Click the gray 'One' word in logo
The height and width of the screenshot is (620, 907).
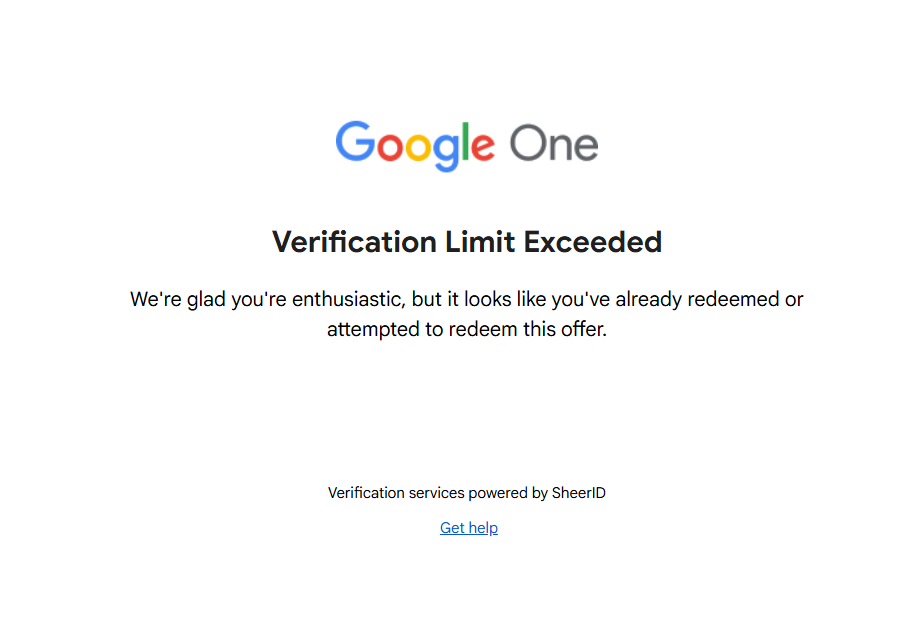pyautogui.click(x=554, y=144)
